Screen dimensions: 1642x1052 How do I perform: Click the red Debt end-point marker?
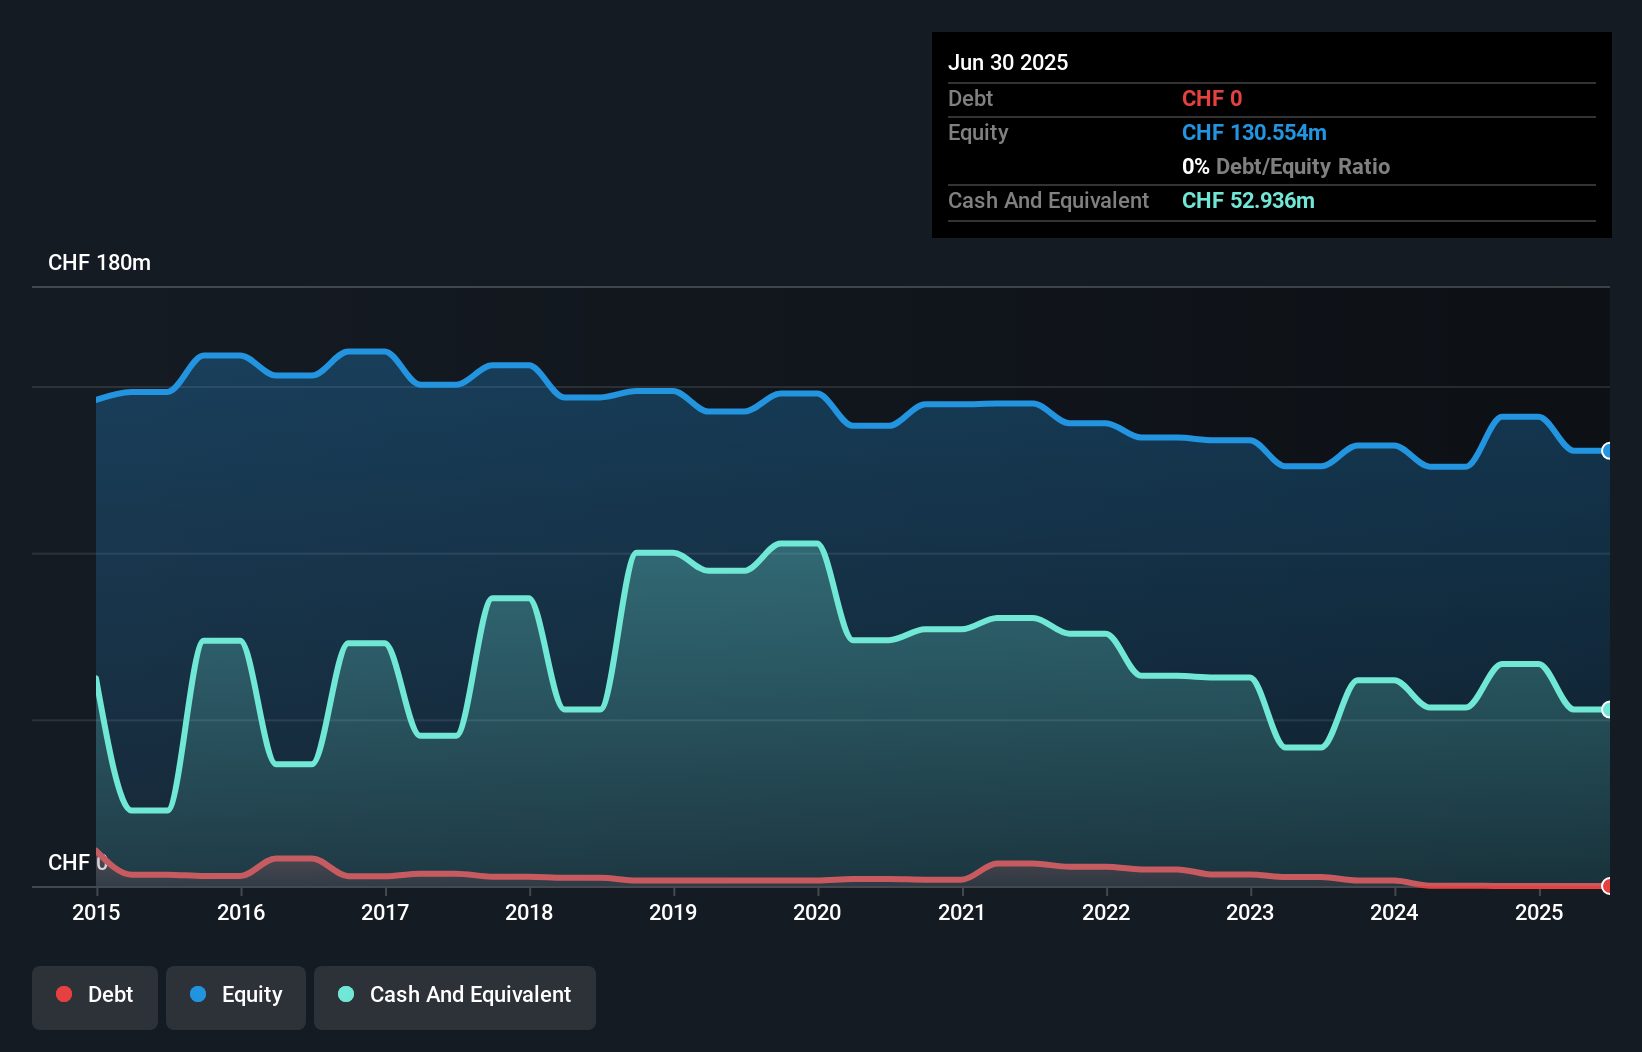click(x=1607, y=886)
